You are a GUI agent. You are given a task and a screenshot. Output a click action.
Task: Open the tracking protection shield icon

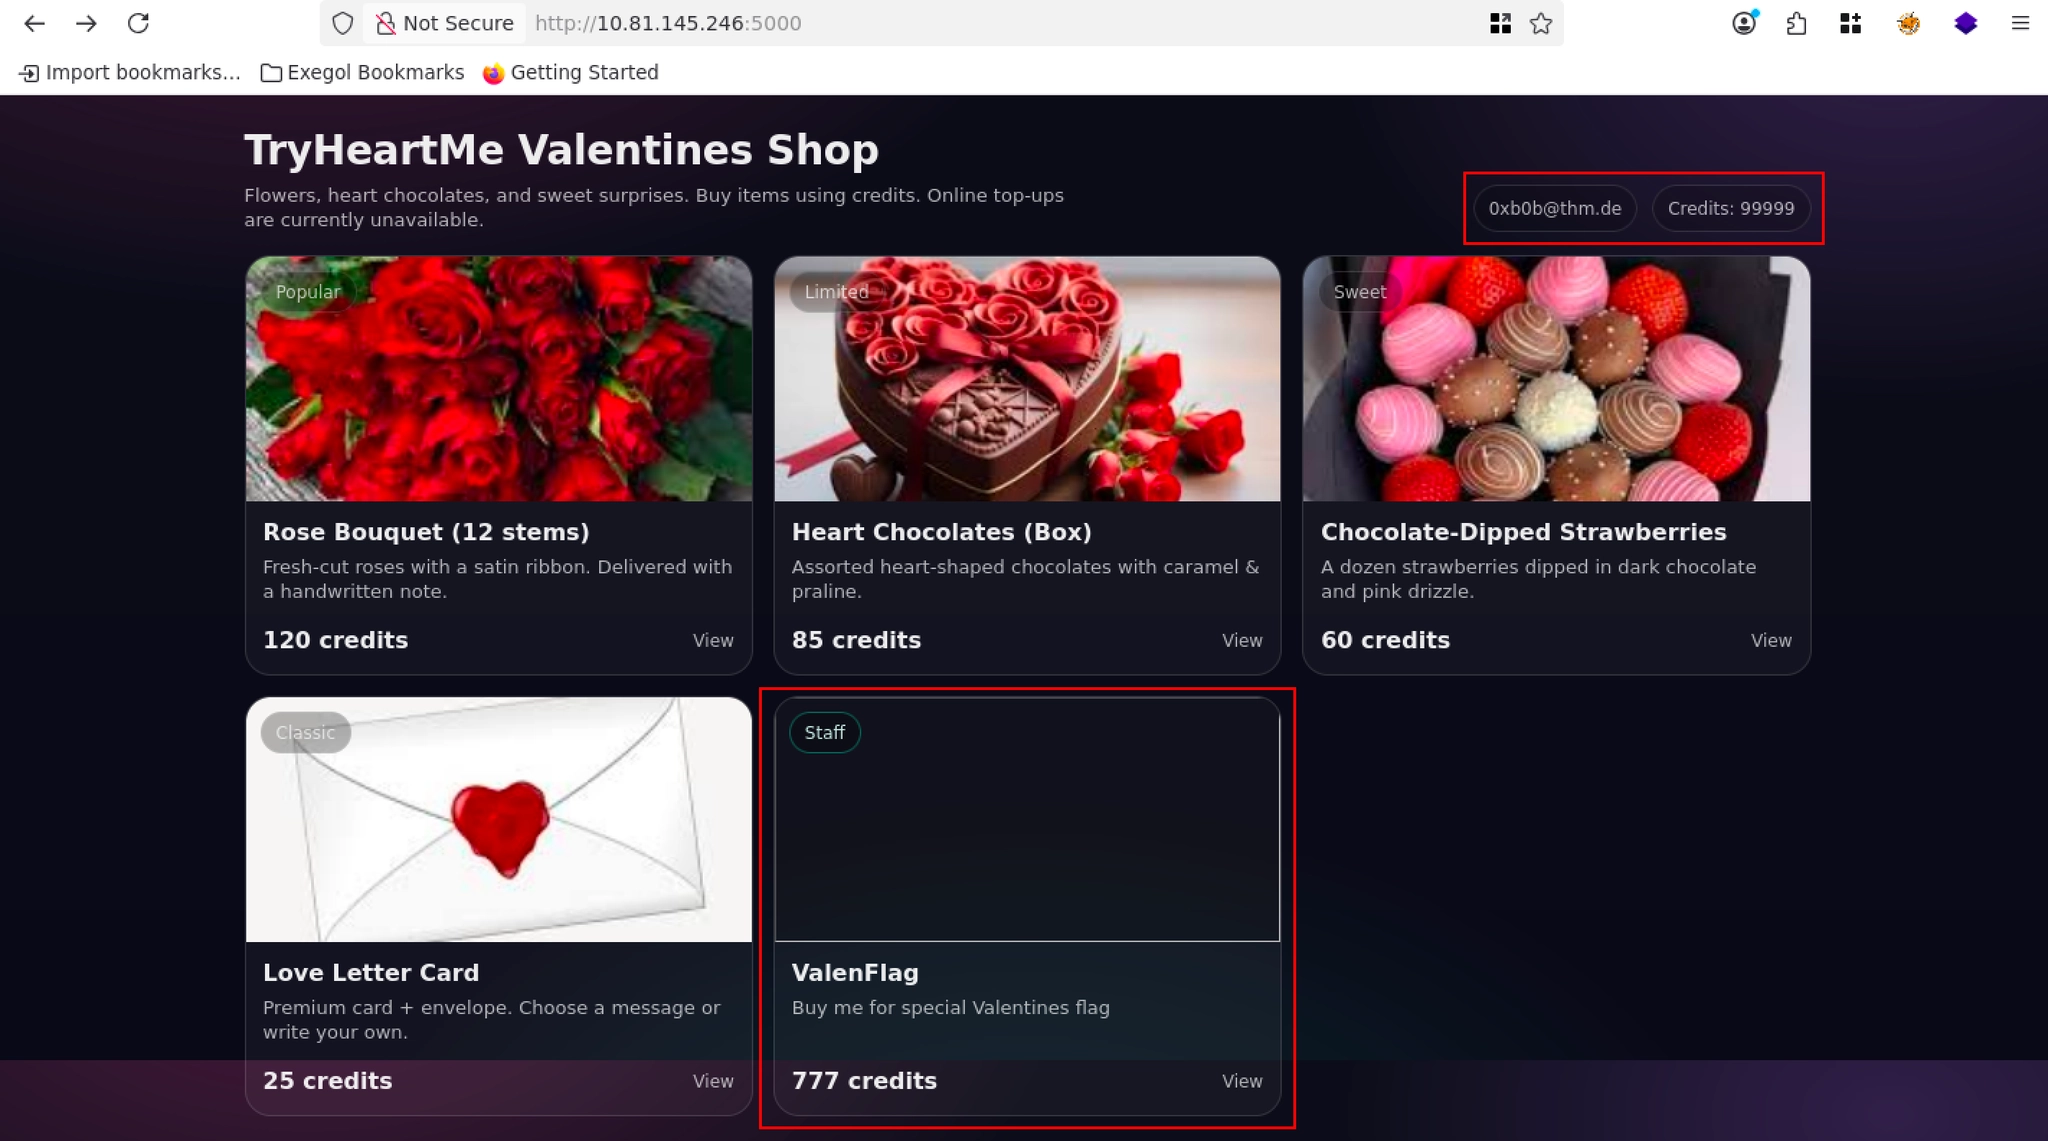pos(343,23)
